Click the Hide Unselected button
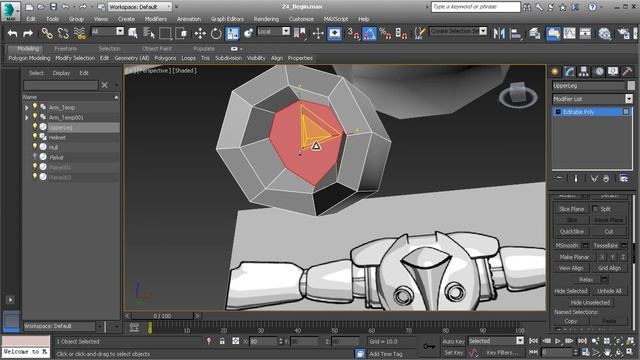 point(590,302)
